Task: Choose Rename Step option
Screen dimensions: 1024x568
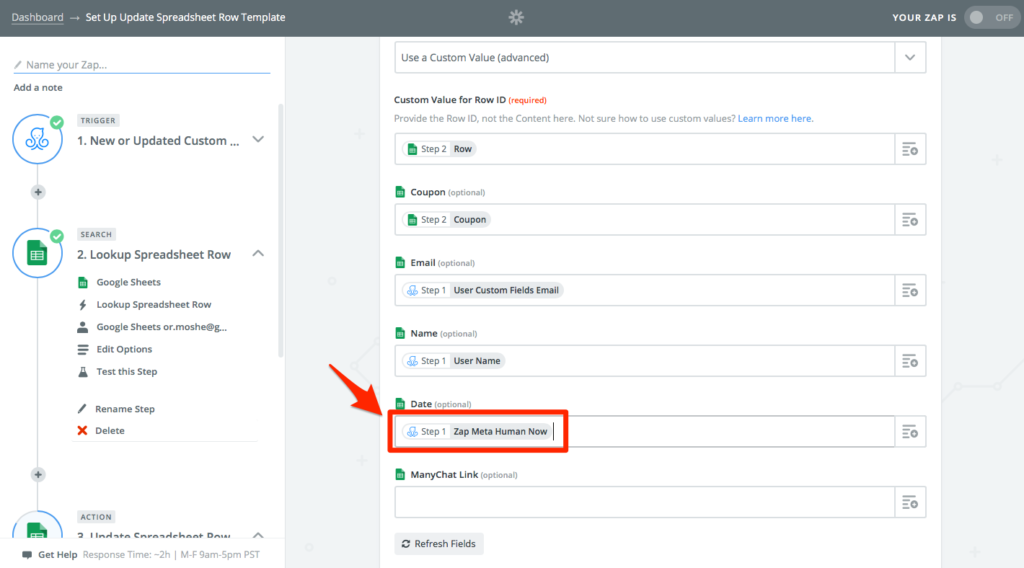Action: (x=125, y=409)
